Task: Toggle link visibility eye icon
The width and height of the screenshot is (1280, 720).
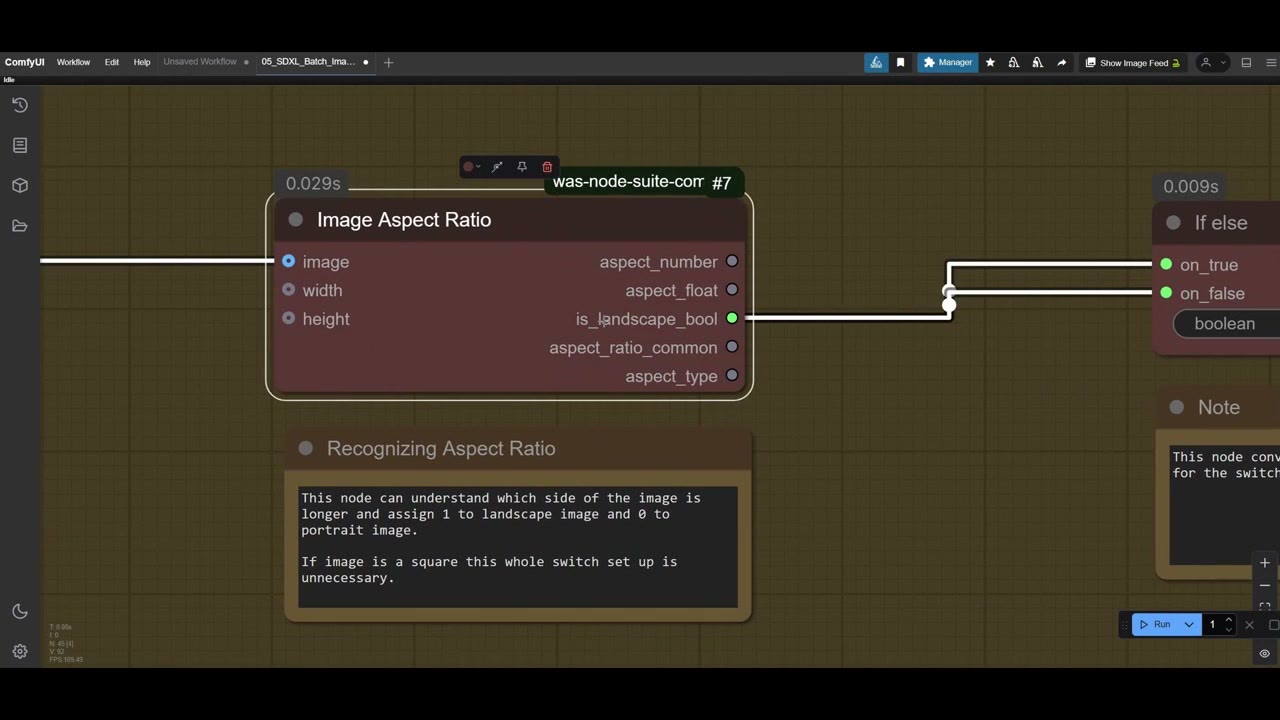Action: 1265,653
